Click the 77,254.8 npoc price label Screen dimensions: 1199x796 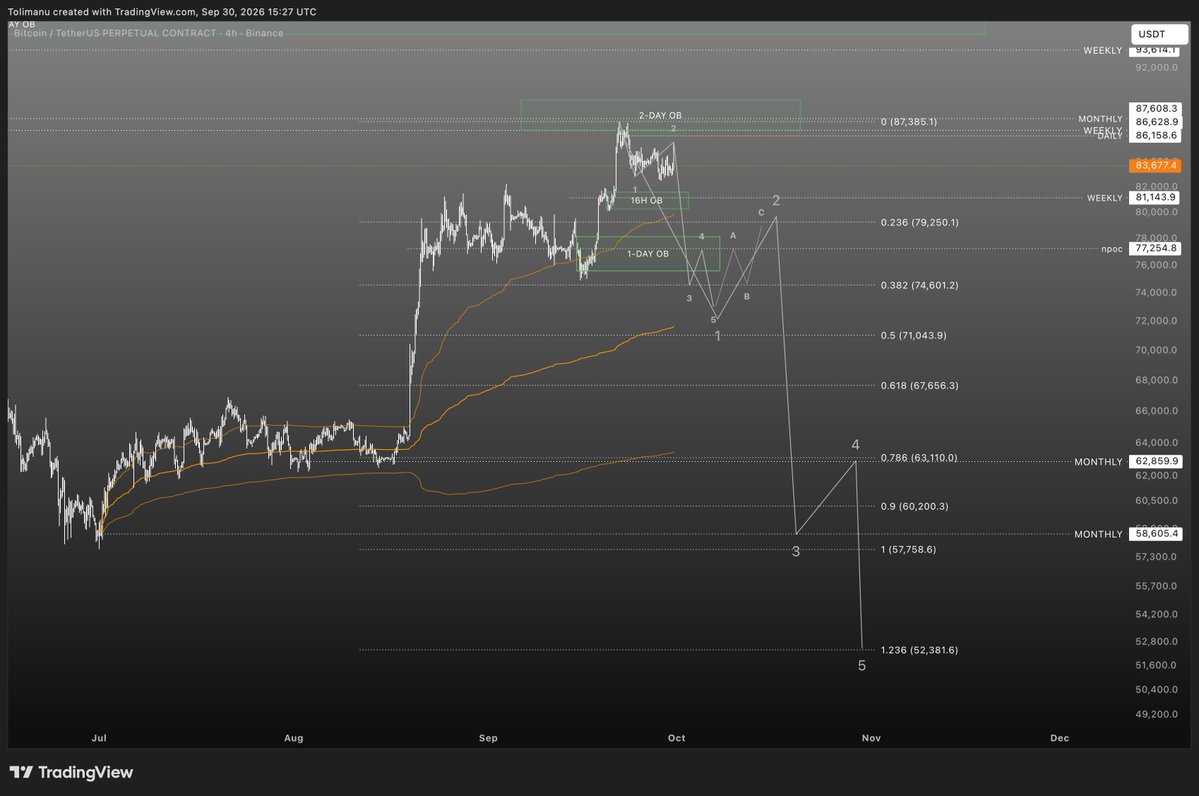(1155, 249)
